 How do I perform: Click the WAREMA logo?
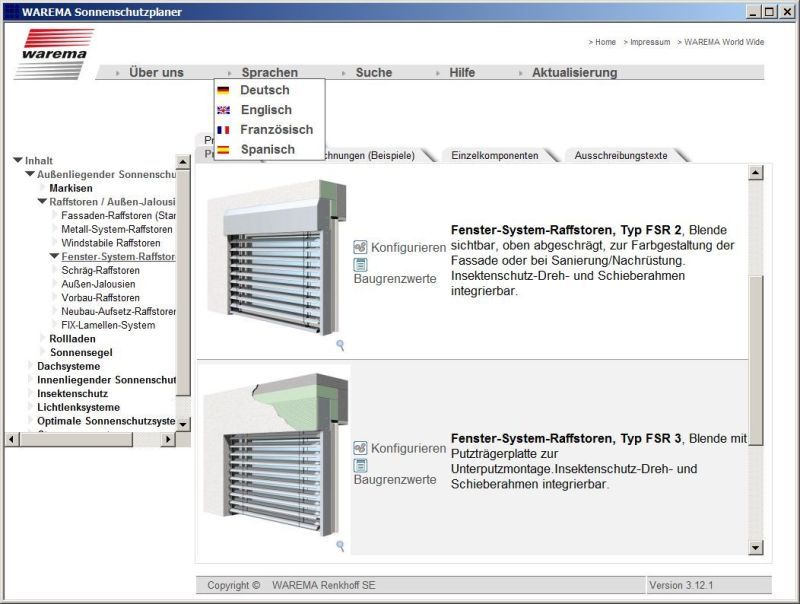[54, 54]
